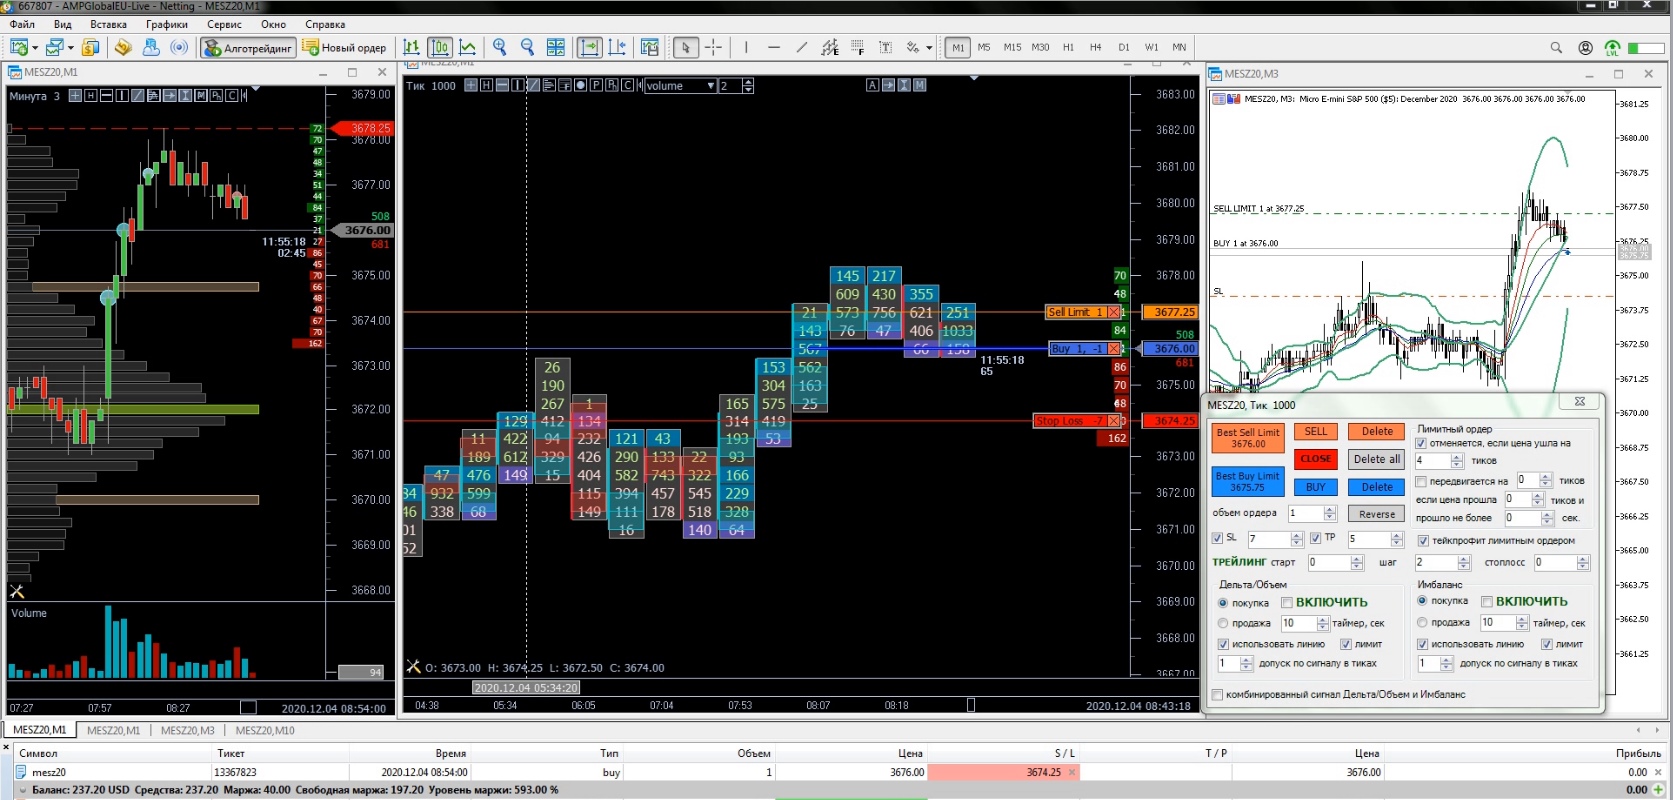The height and width of the screenshot is (800, 1673).
Task: Open the Сервис menu
Action: [224, 24]
